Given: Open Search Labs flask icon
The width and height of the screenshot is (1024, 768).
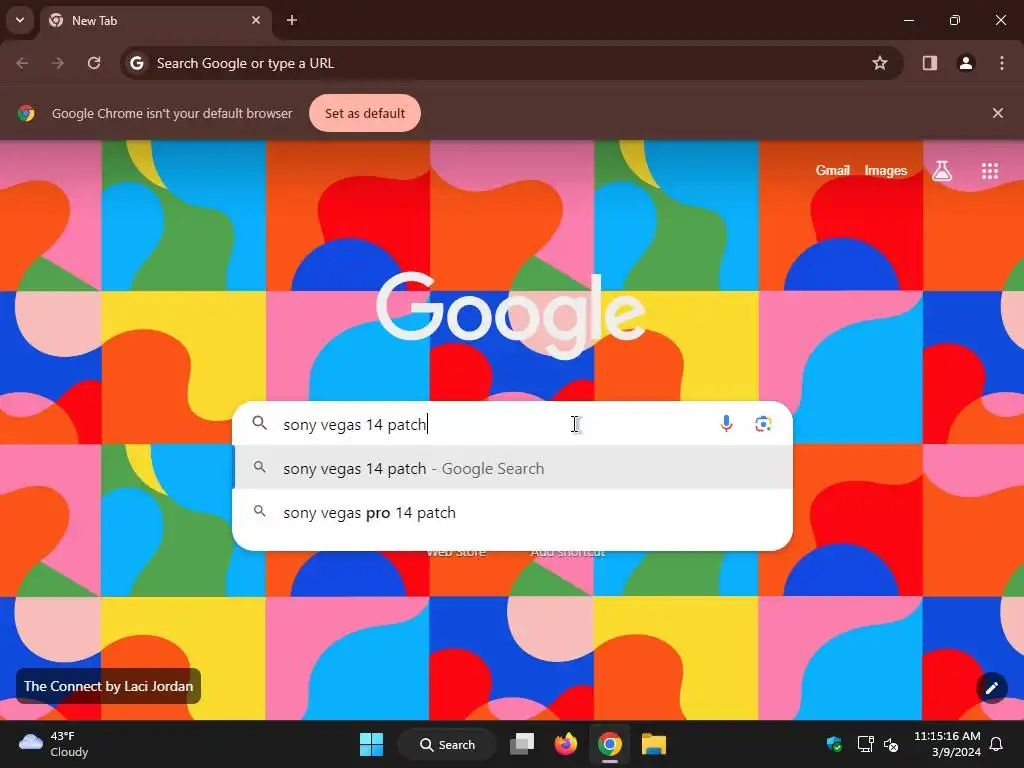Looking at the screenshot, I should 942,171.
